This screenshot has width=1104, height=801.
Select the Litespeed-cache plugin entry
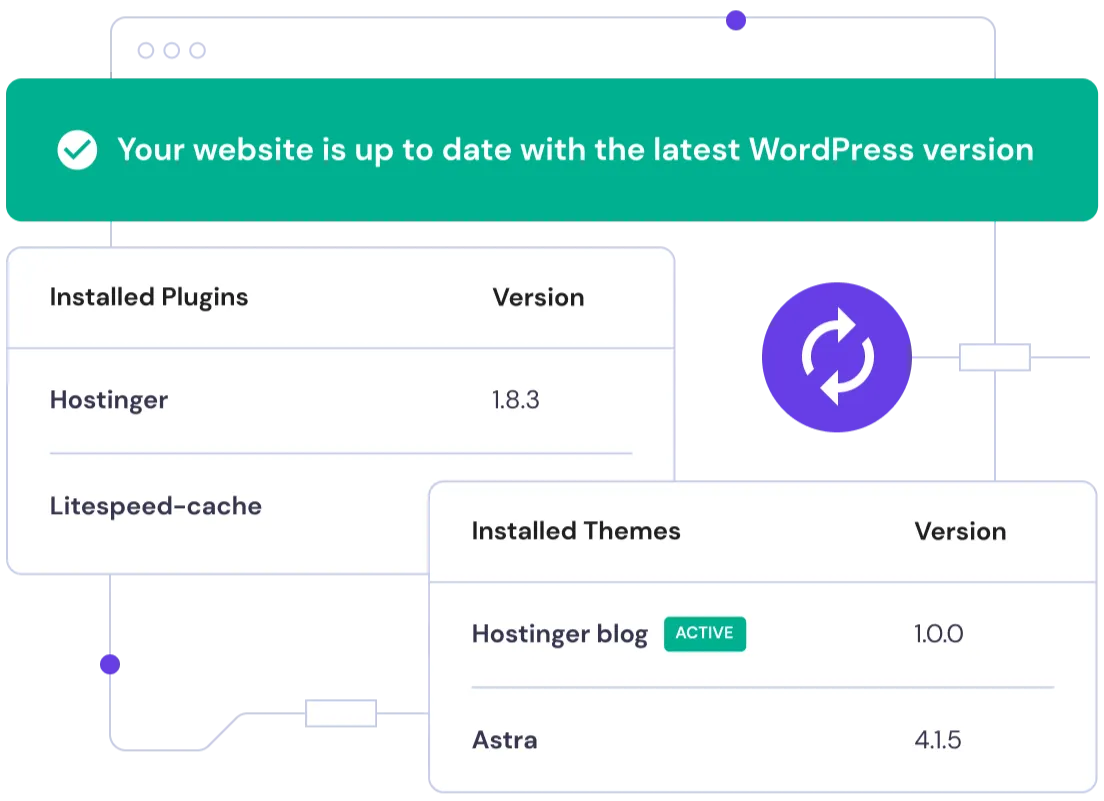[x=156, y=506]
